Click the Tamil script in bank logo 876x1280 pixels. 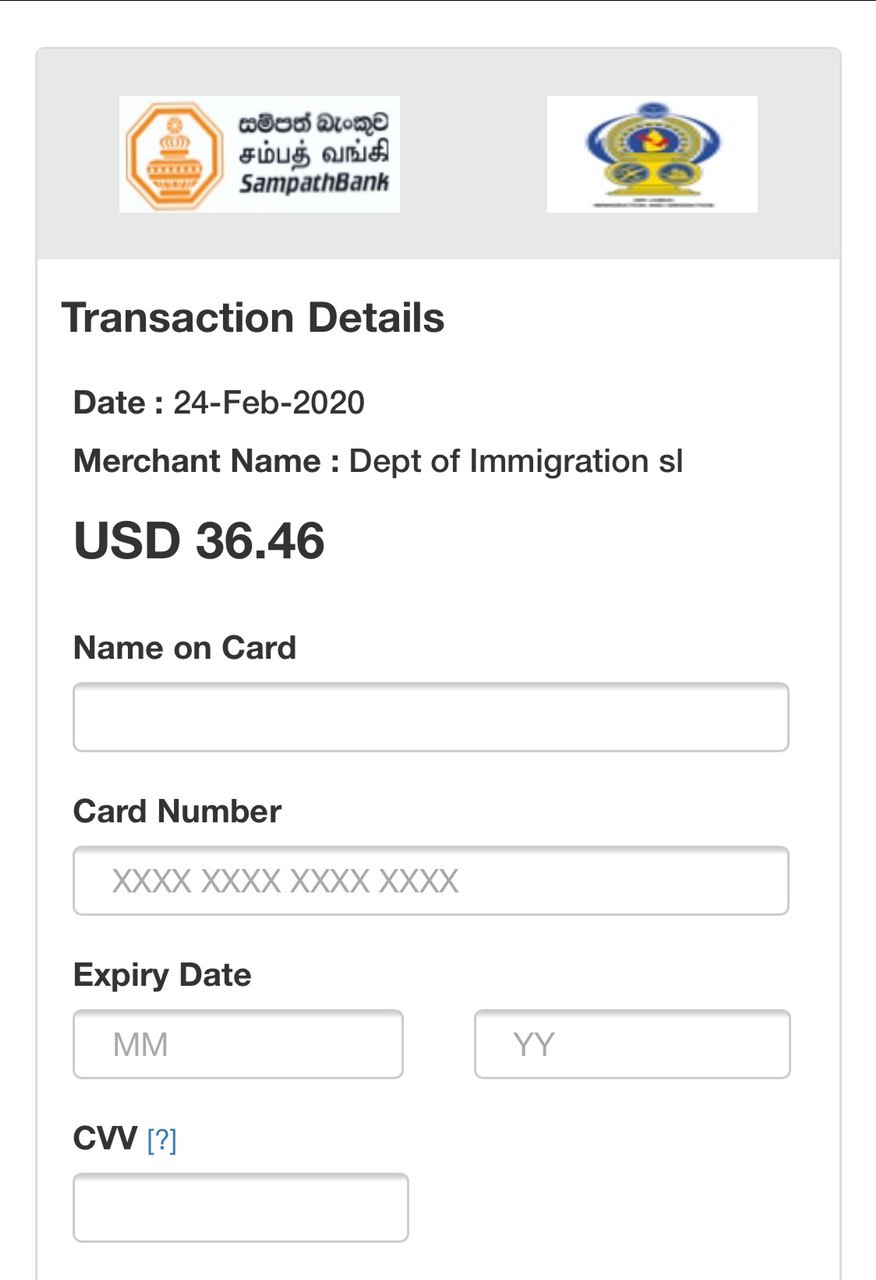(x=313, y=154)
